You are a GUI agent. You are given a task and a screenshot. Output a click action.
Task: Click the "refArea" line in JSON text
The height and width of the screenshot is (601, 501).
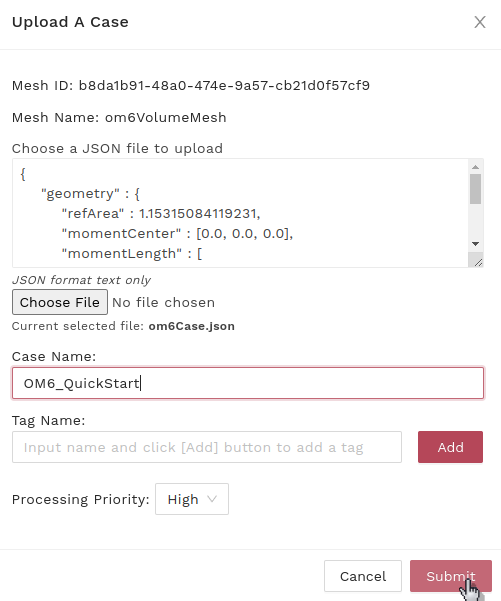(x=161, y=213)
